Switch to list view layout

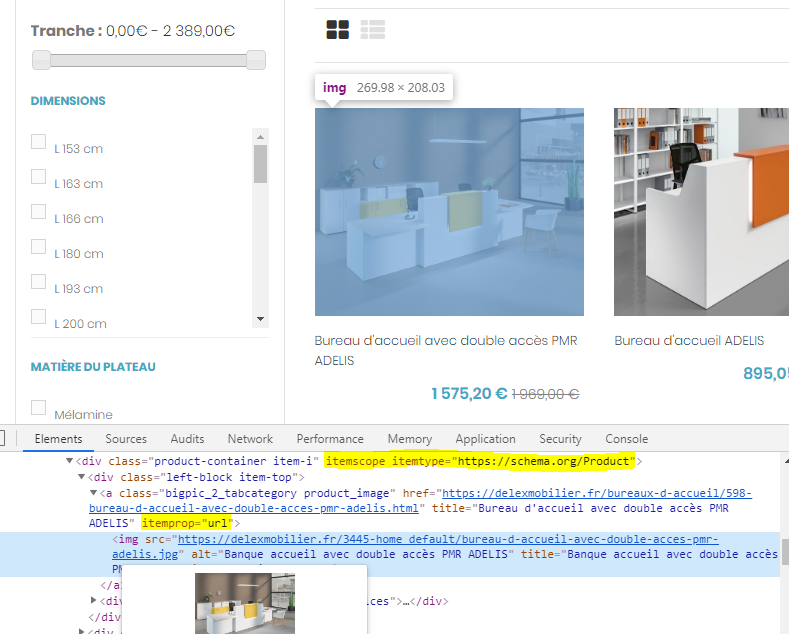(x=373, y=30)
